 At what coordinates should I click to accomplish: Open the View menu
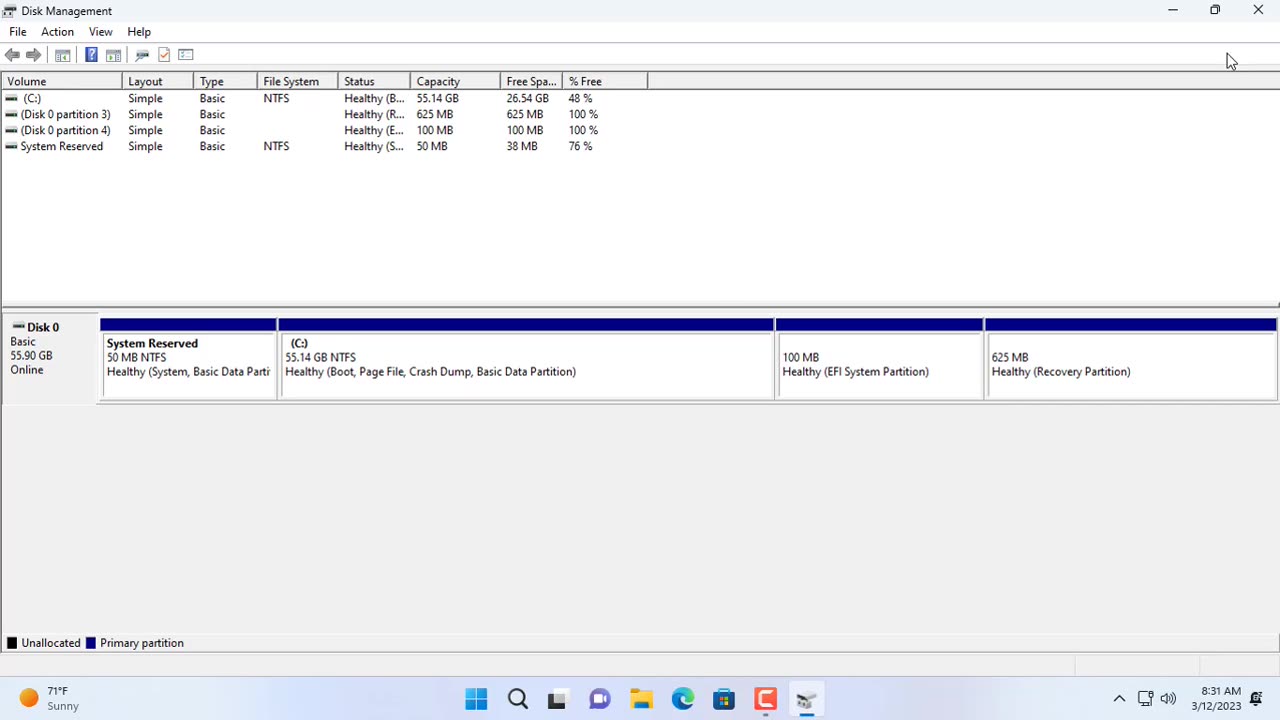click(100, 32)
